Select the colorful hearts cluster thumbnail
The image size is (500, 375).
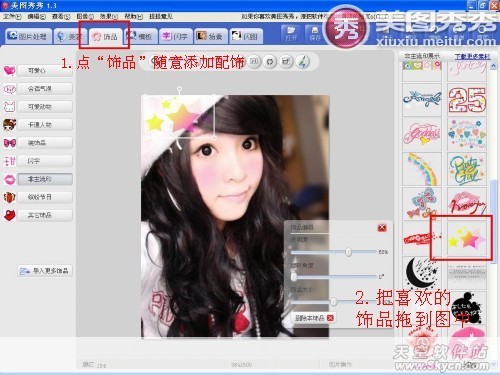click(467, 134)
